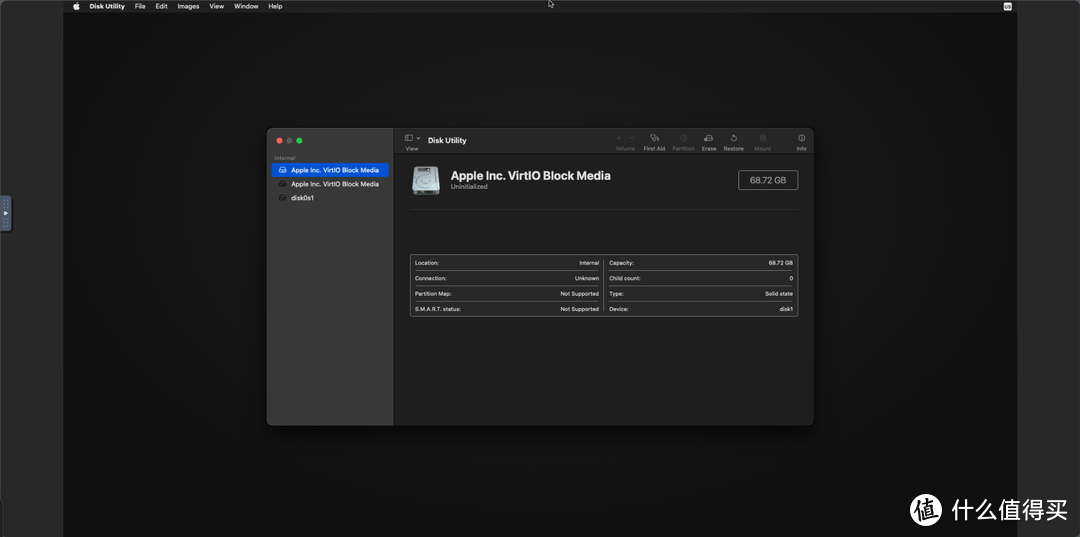The width and height of the screenshot is (1080, 537).
Task: Click the Type: label
Action: [616, 294]
